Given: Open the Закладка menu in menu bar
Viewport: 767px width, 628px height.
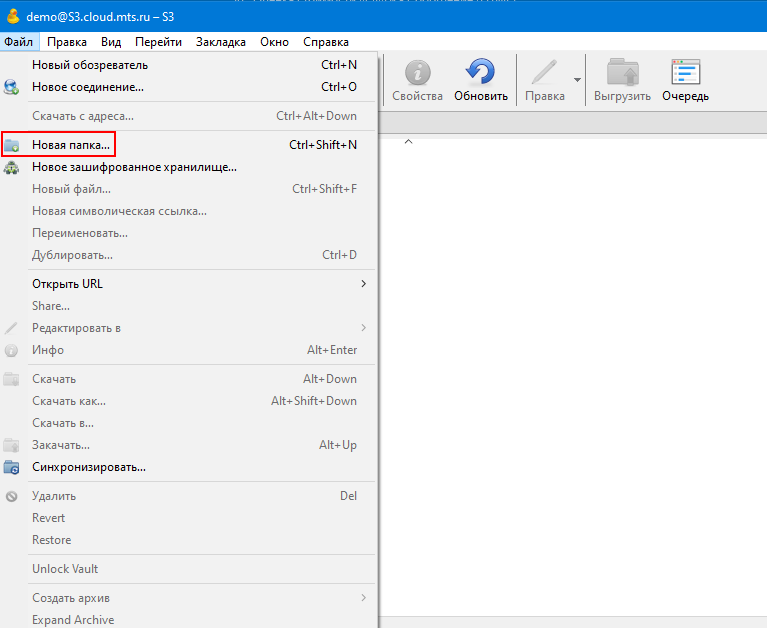Looking at the screenshot, I should click(x=220, y=42).
